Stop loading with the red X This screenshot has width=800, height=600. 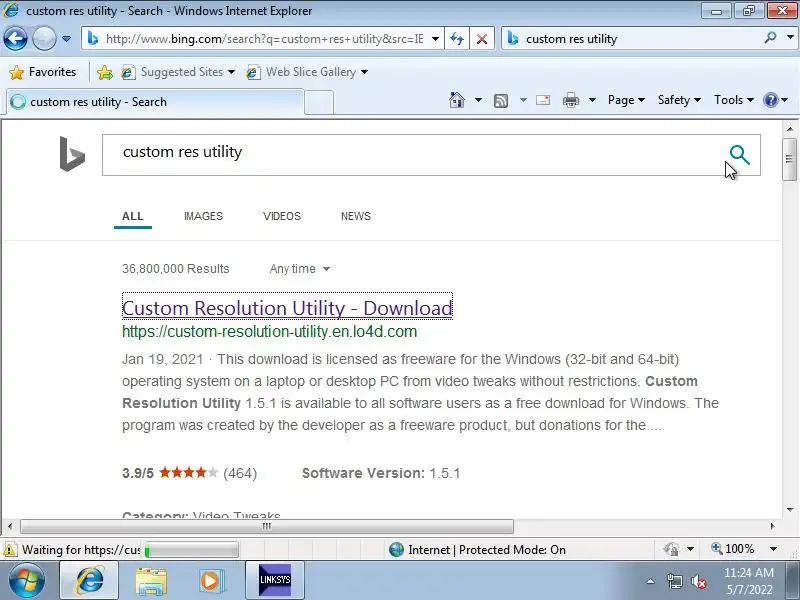pyautogui.click(x=482, y=39)
